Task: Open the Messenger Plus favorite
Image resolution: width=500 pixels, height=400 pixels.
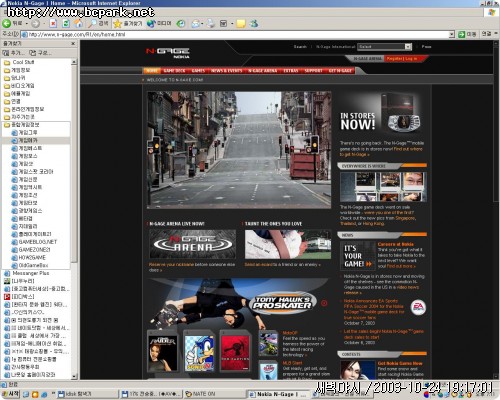Action: click(27, 273)
